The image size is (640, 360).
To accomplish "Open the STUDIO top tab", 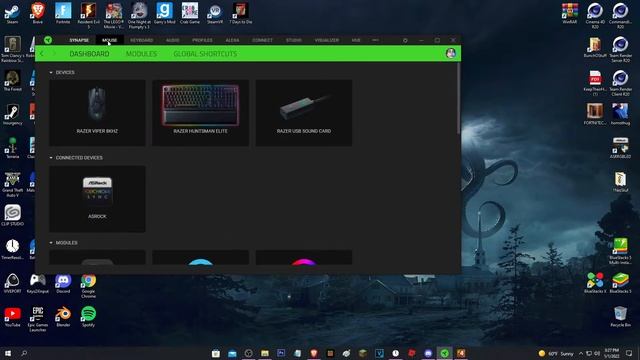I will click(293, 40).
